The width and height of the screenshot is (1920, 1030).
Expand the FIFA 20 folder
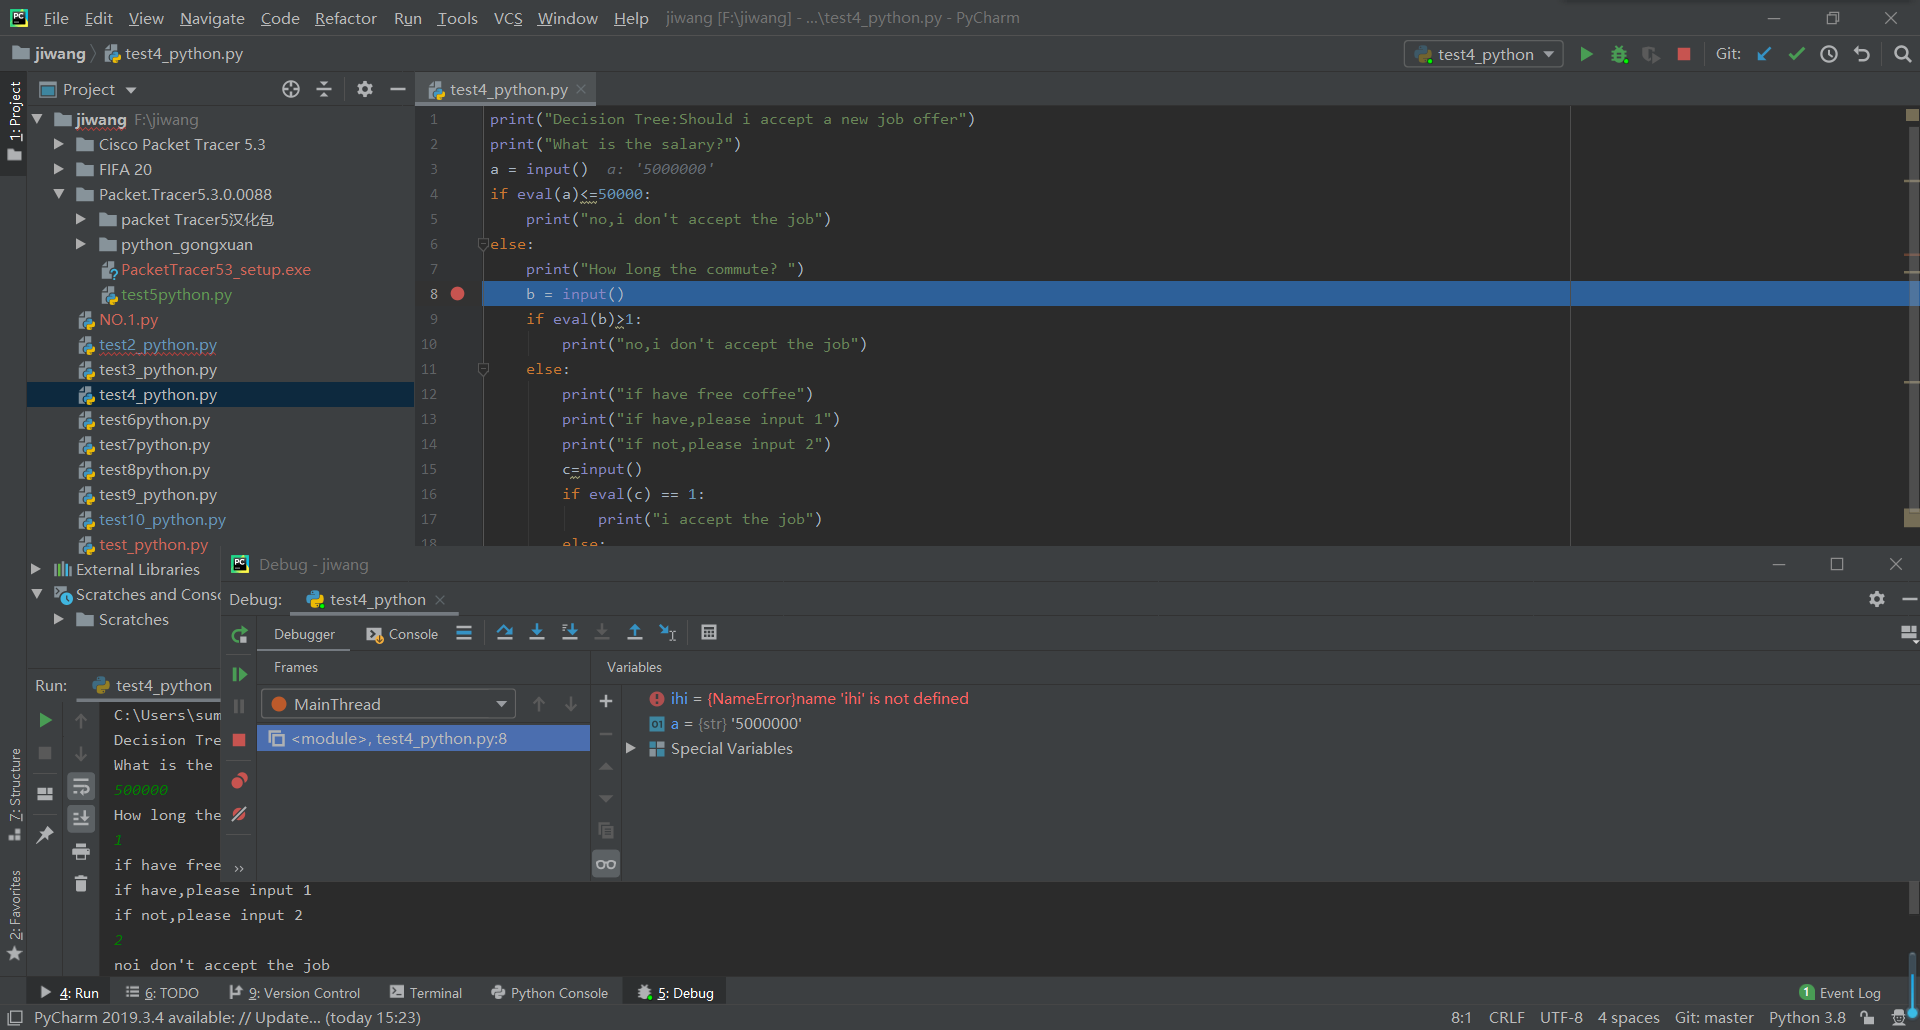click(x=59, y=169)
